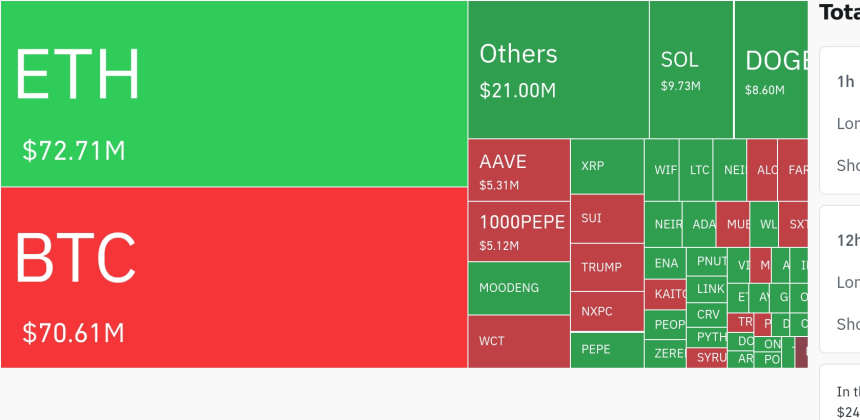Select the NXPC red block

[x=606, y=311]
